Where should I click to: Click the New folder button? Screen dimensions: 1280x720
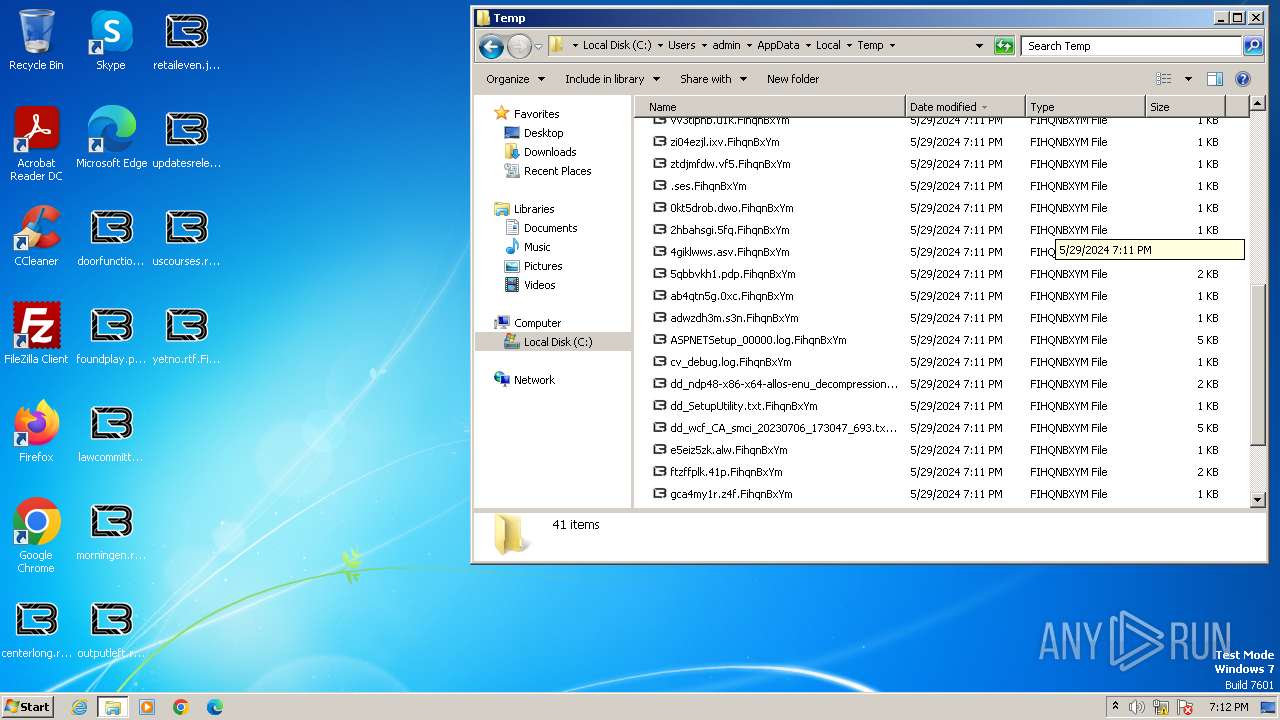click(x=793, y=79)
